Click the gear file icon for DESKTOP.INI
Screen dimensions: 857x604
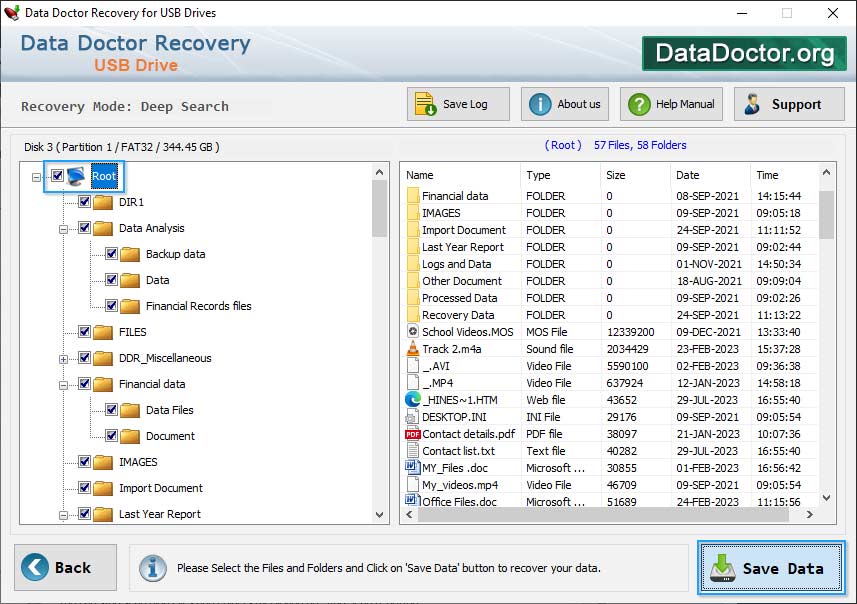pos(411,417)
